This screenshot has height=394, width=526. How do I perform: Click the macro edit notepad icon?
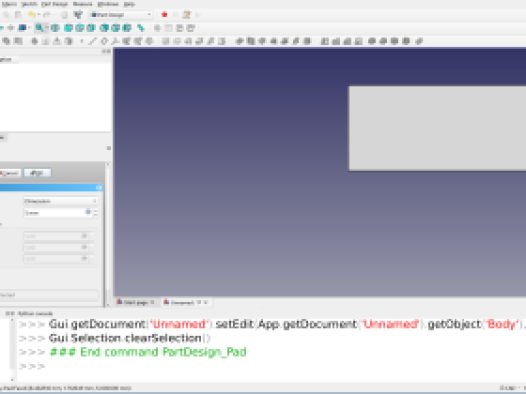187,15
